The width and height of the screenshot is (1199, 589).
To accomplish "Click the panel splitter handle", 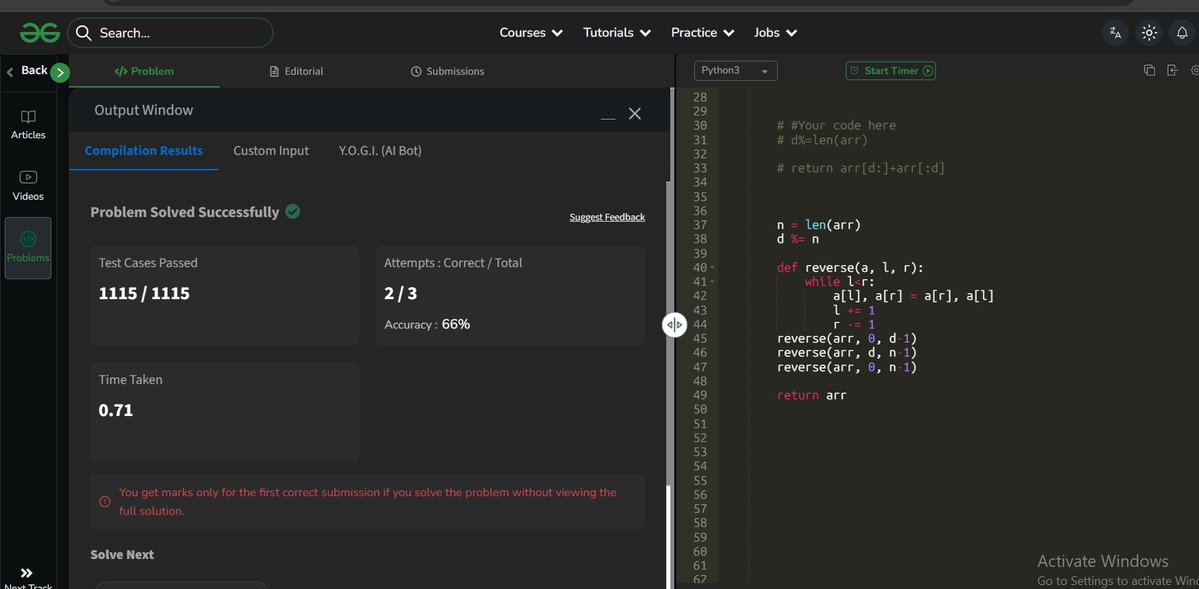I will [674, 325].
